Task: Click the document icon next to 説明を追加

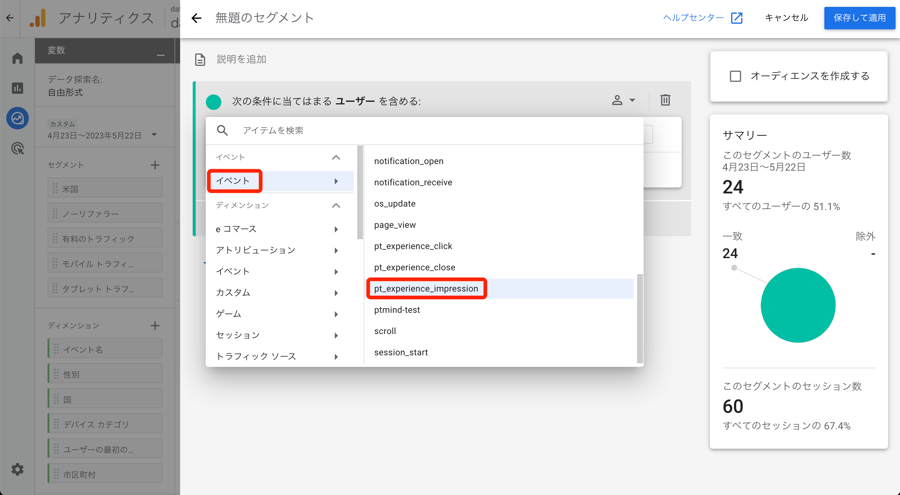Action: [200, 60]
